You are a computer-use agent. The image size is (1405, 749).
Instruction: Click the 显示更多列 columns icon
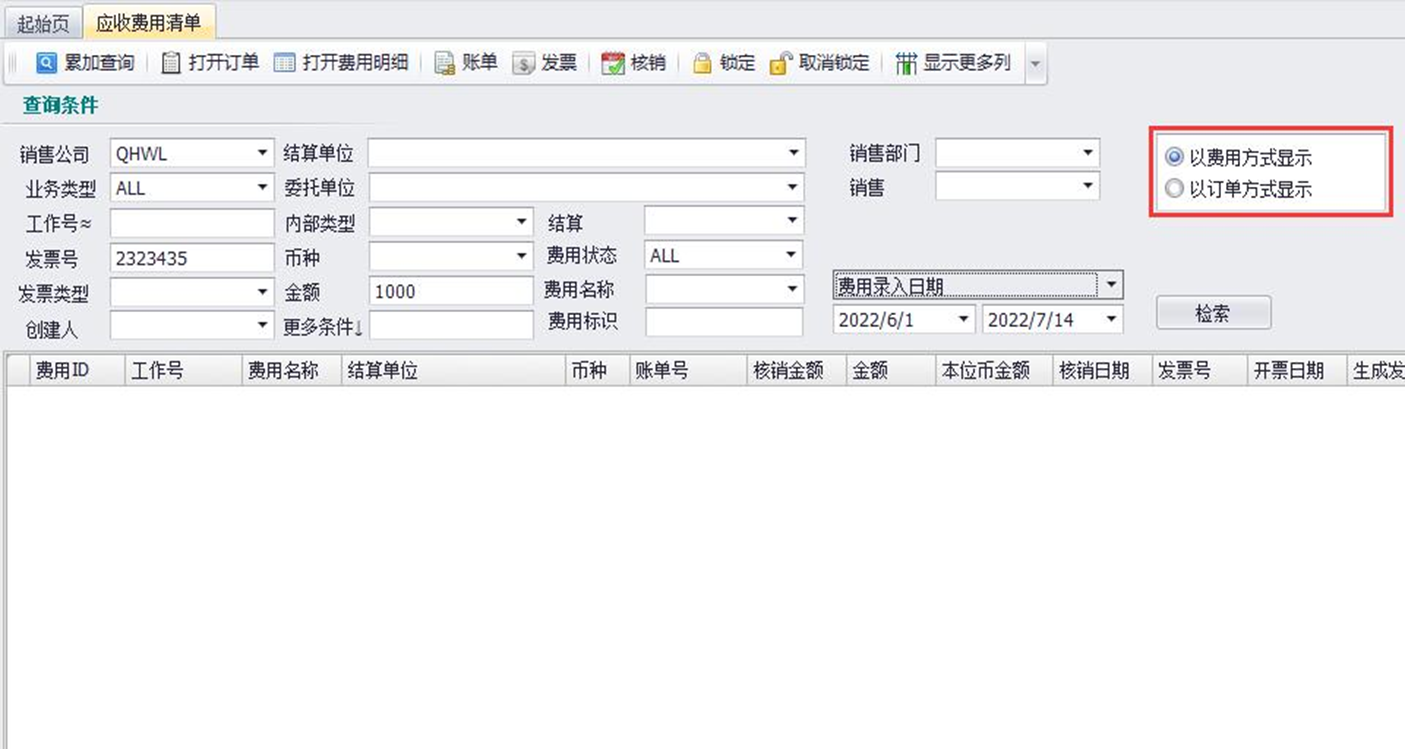pyautogui.click(x=906, y=63)
